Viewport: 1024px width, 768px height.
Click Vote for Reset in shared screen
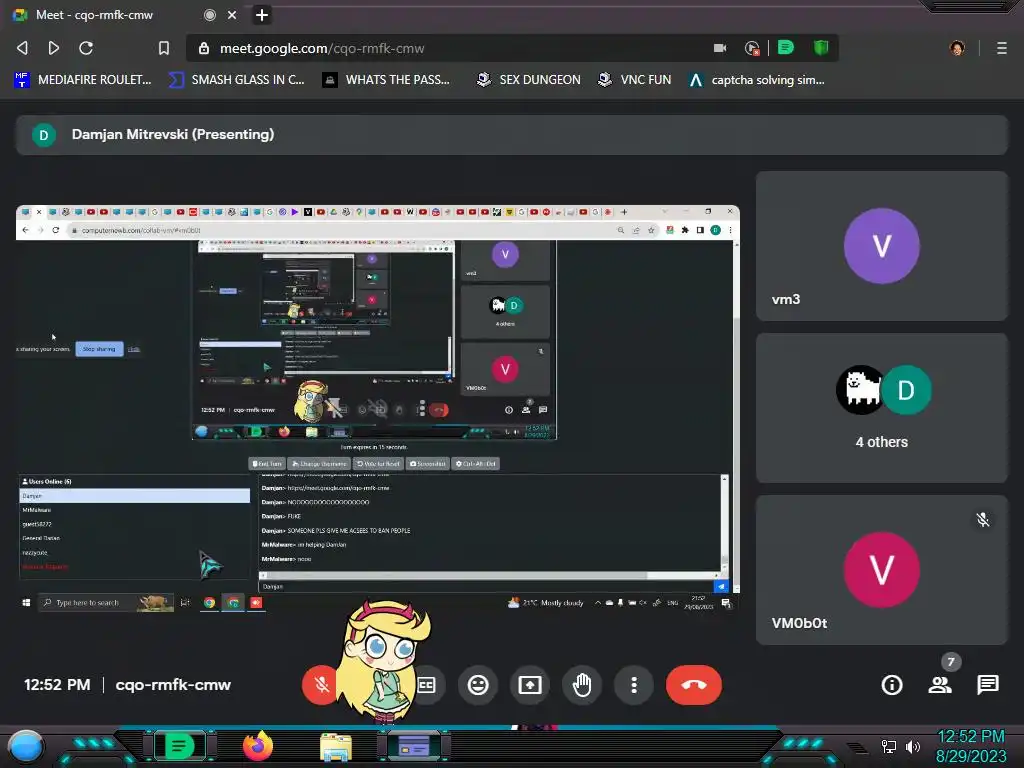378,464
